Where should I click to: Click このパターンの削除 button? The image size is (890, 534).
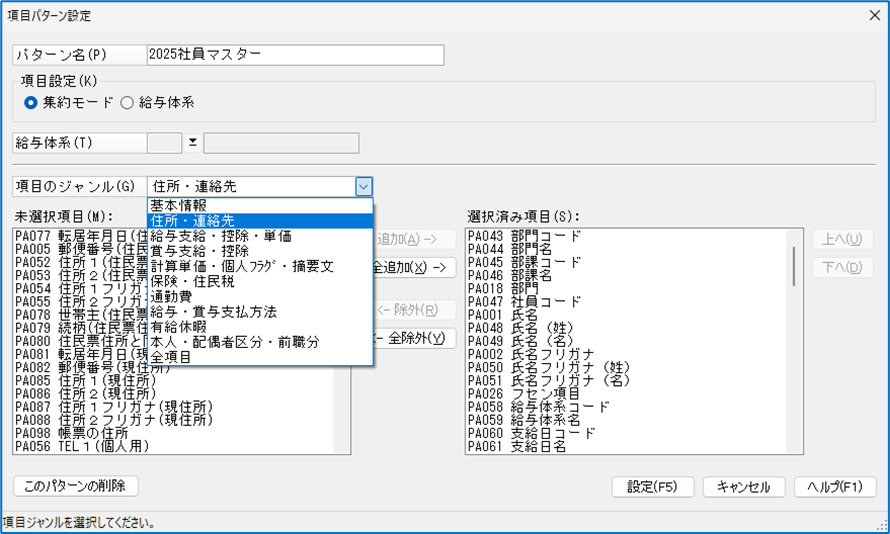[75, 486]
